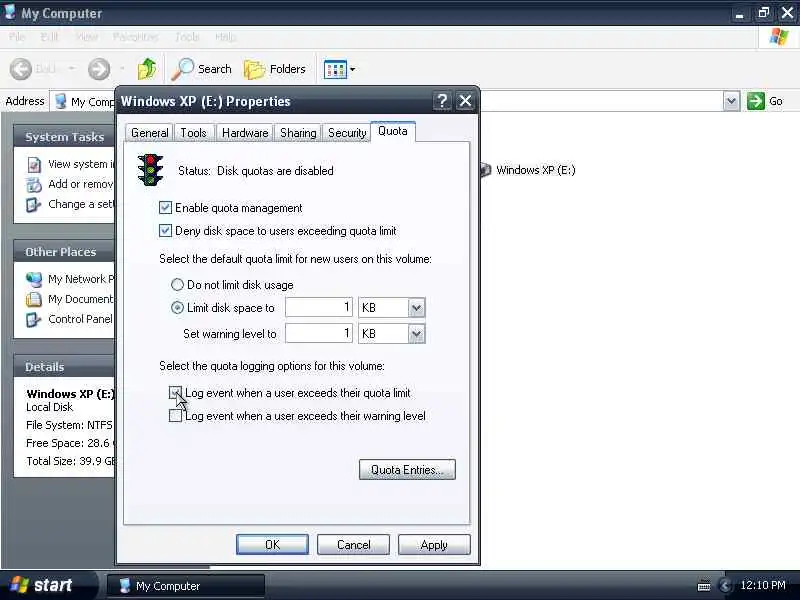Click the Windows flag logo in menu bar corner
Image resolution: width=800 pixels, height=600 pixels.
[779, 37]
